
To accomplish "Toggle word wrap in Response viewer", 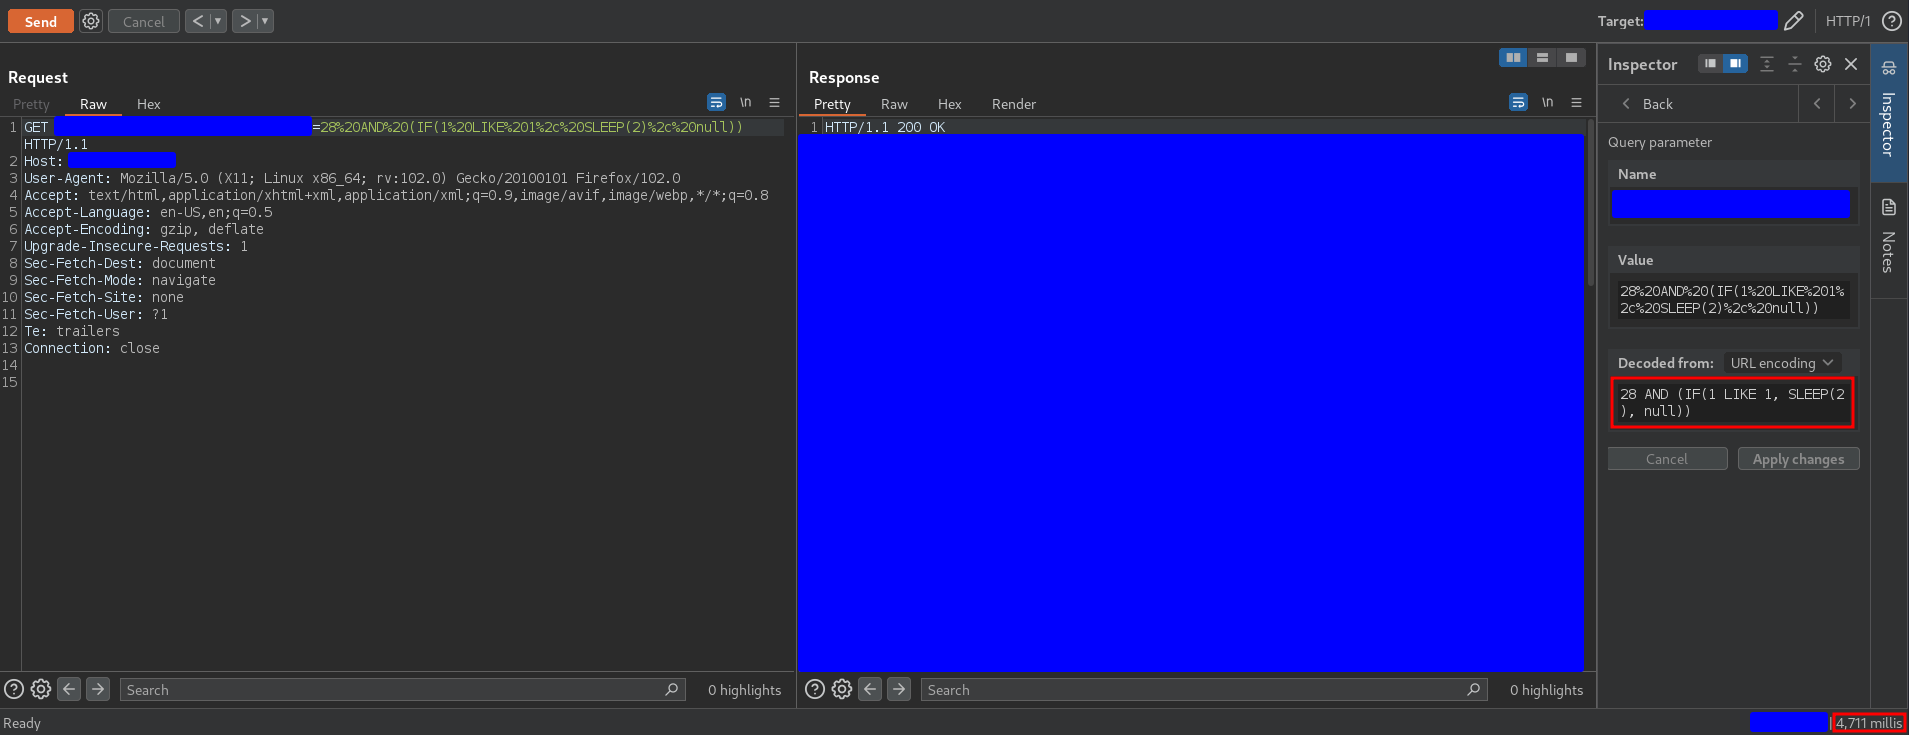I will click(x=1518, y=102).
